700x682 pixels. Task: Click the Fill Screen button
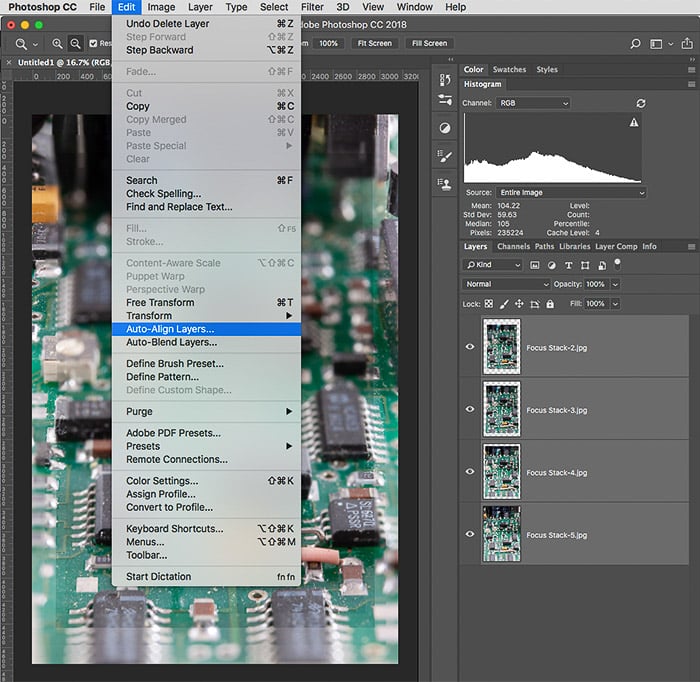tap(429, 43)
